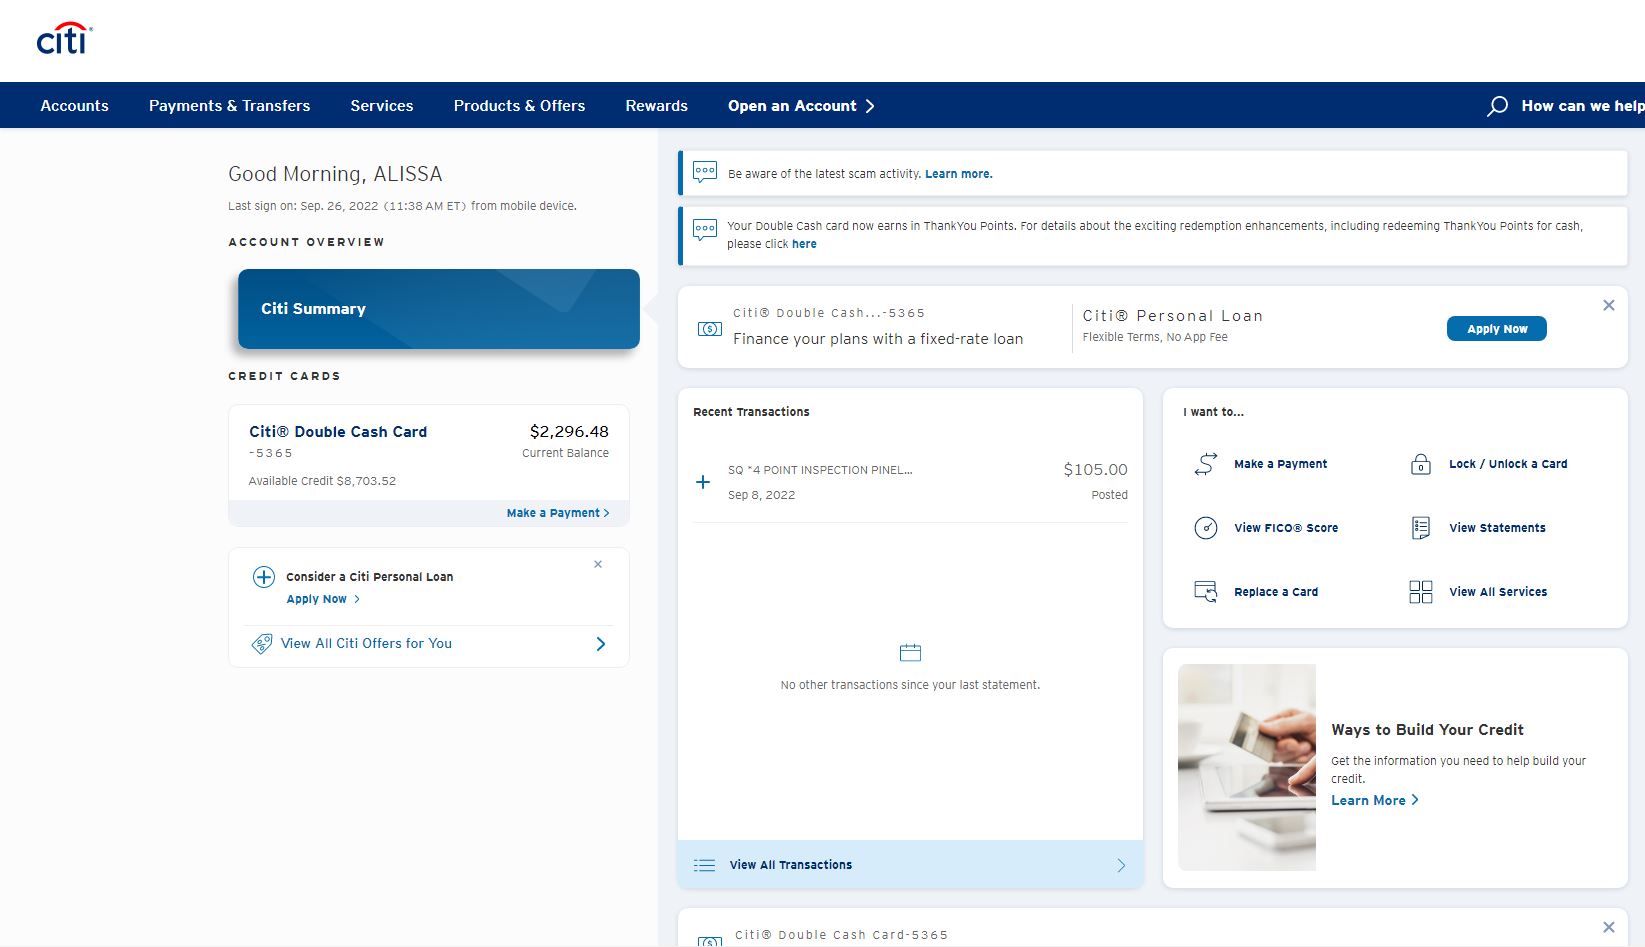Viewport: 1645px width, 947px height.
Task: Click the View All Services grid icon
Action: click(x=1421, y=592)
